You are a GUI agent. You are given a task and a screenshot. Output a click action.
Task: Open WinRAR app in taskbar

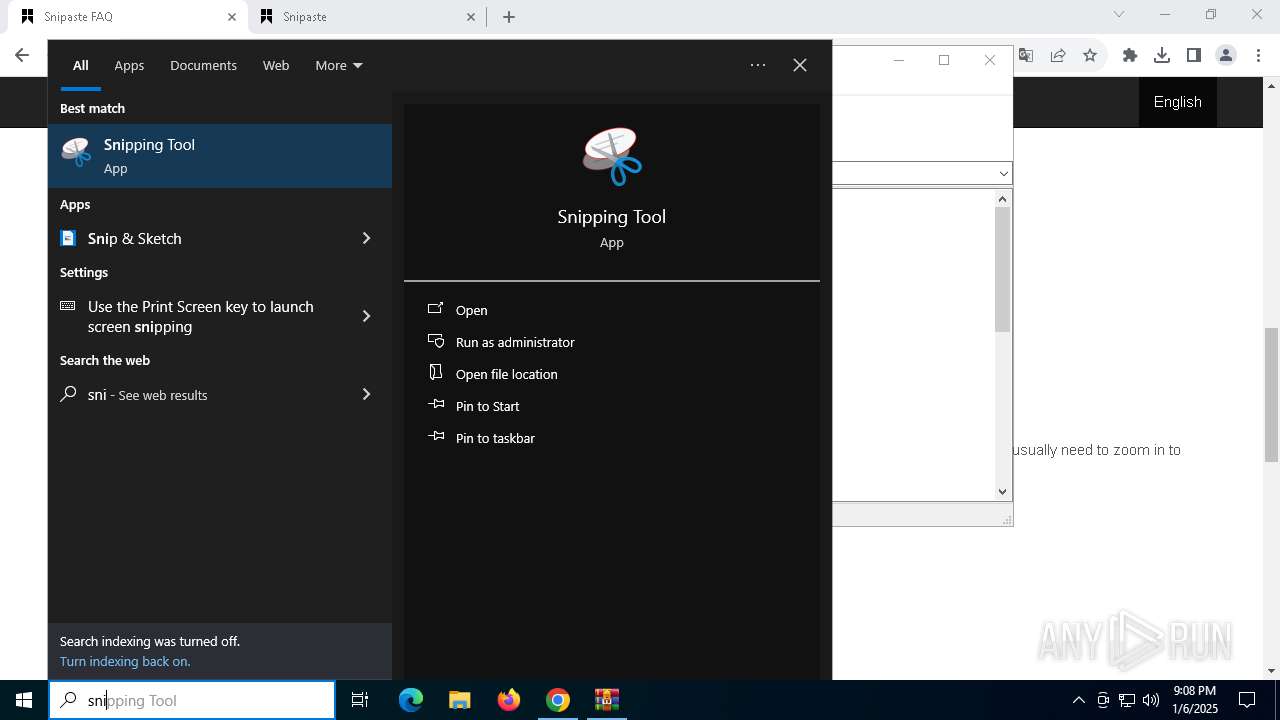[607, 700]
